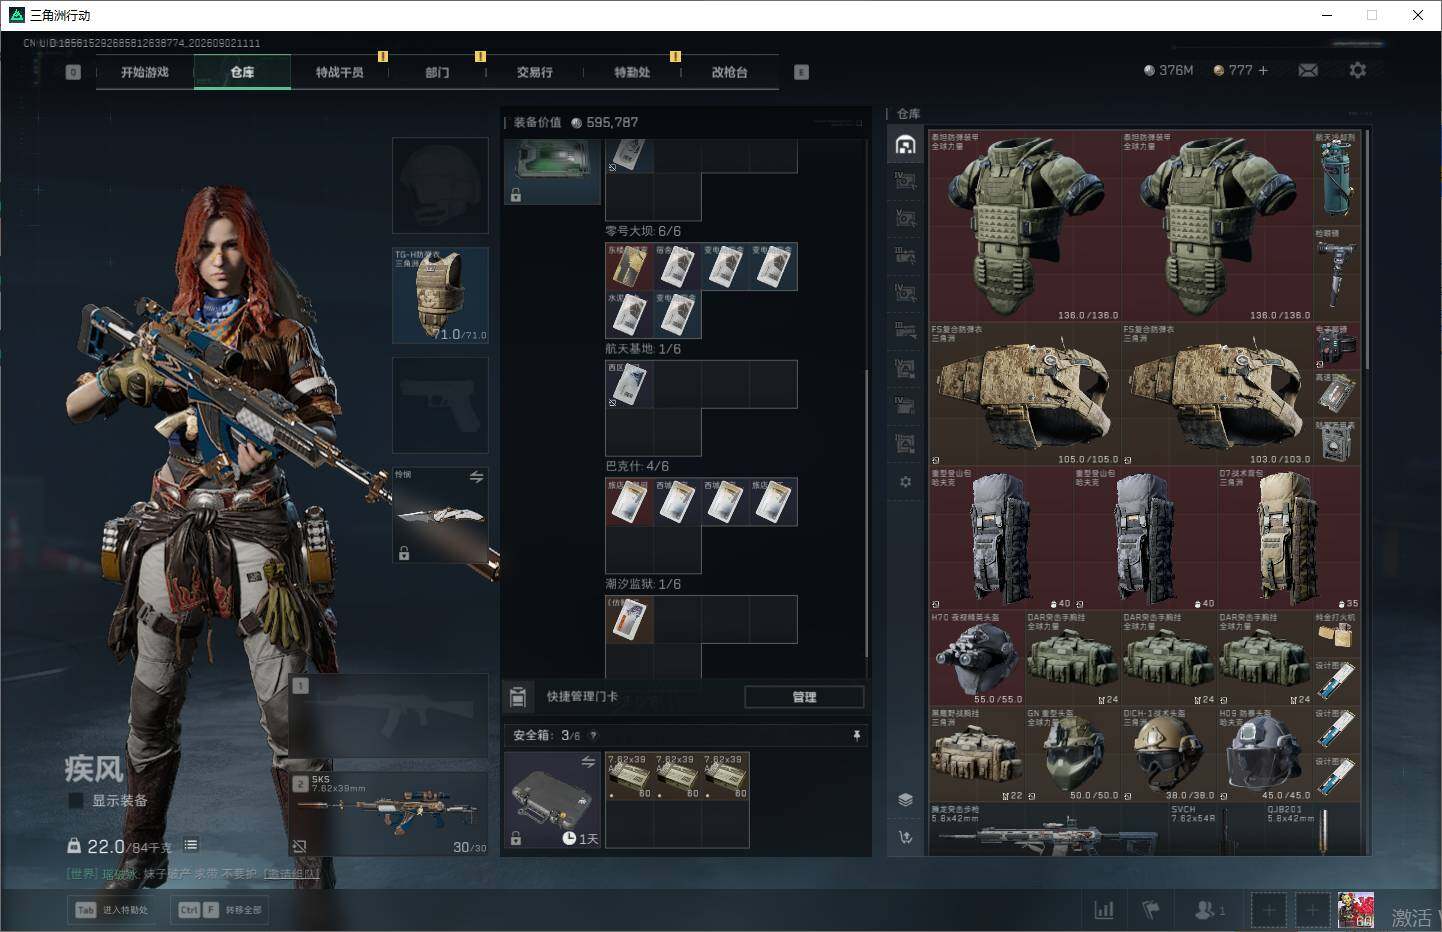Click the unload icon on SKS slot
This screenshot has width=1442, height=932.
click(x=299, y=846)
